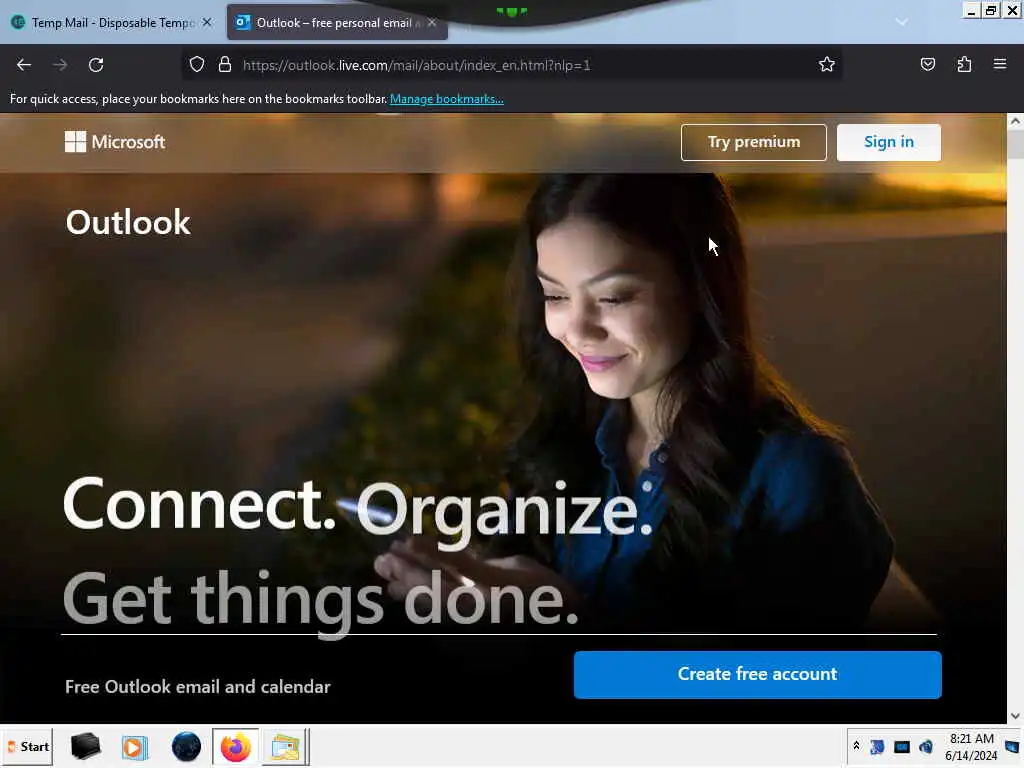Bookmark this page with star icon

click(827, 65)
